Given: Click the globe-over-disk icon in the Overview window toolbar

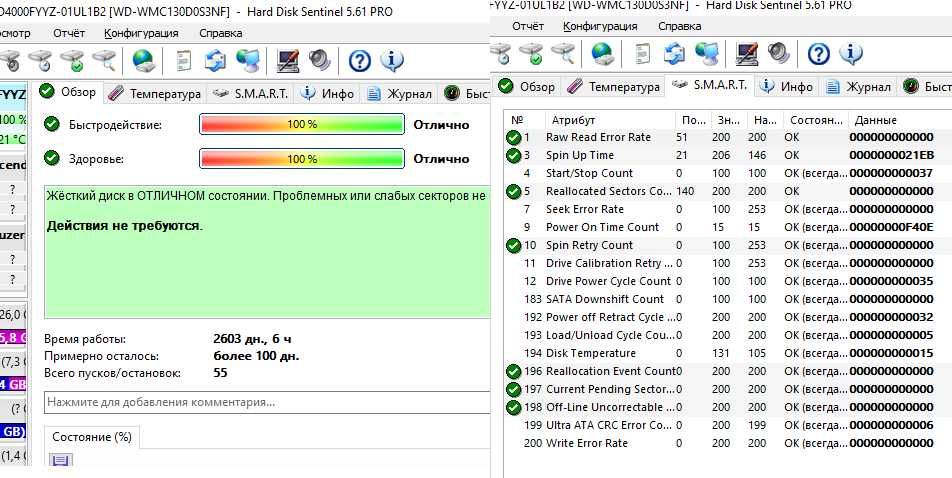Looking at the screenshot, I should coord(143,60).
